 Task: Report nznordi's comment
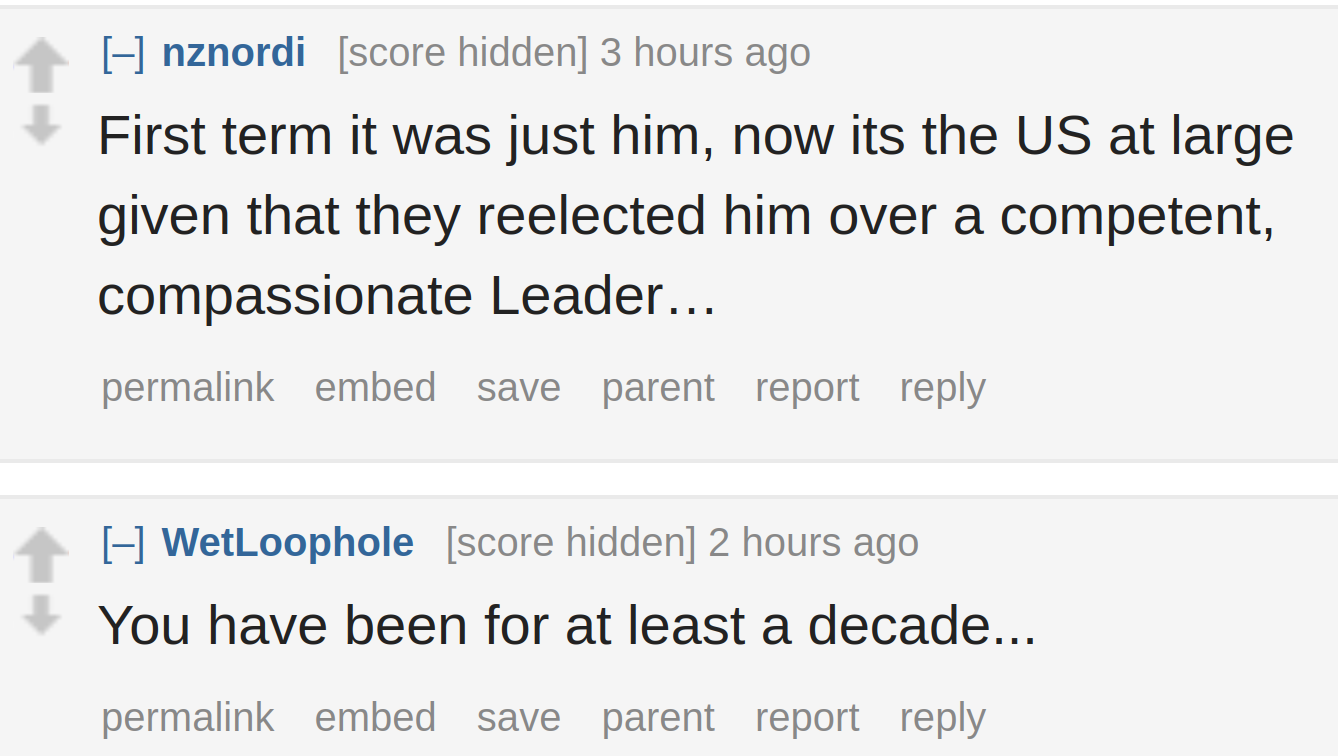[807, 388]
